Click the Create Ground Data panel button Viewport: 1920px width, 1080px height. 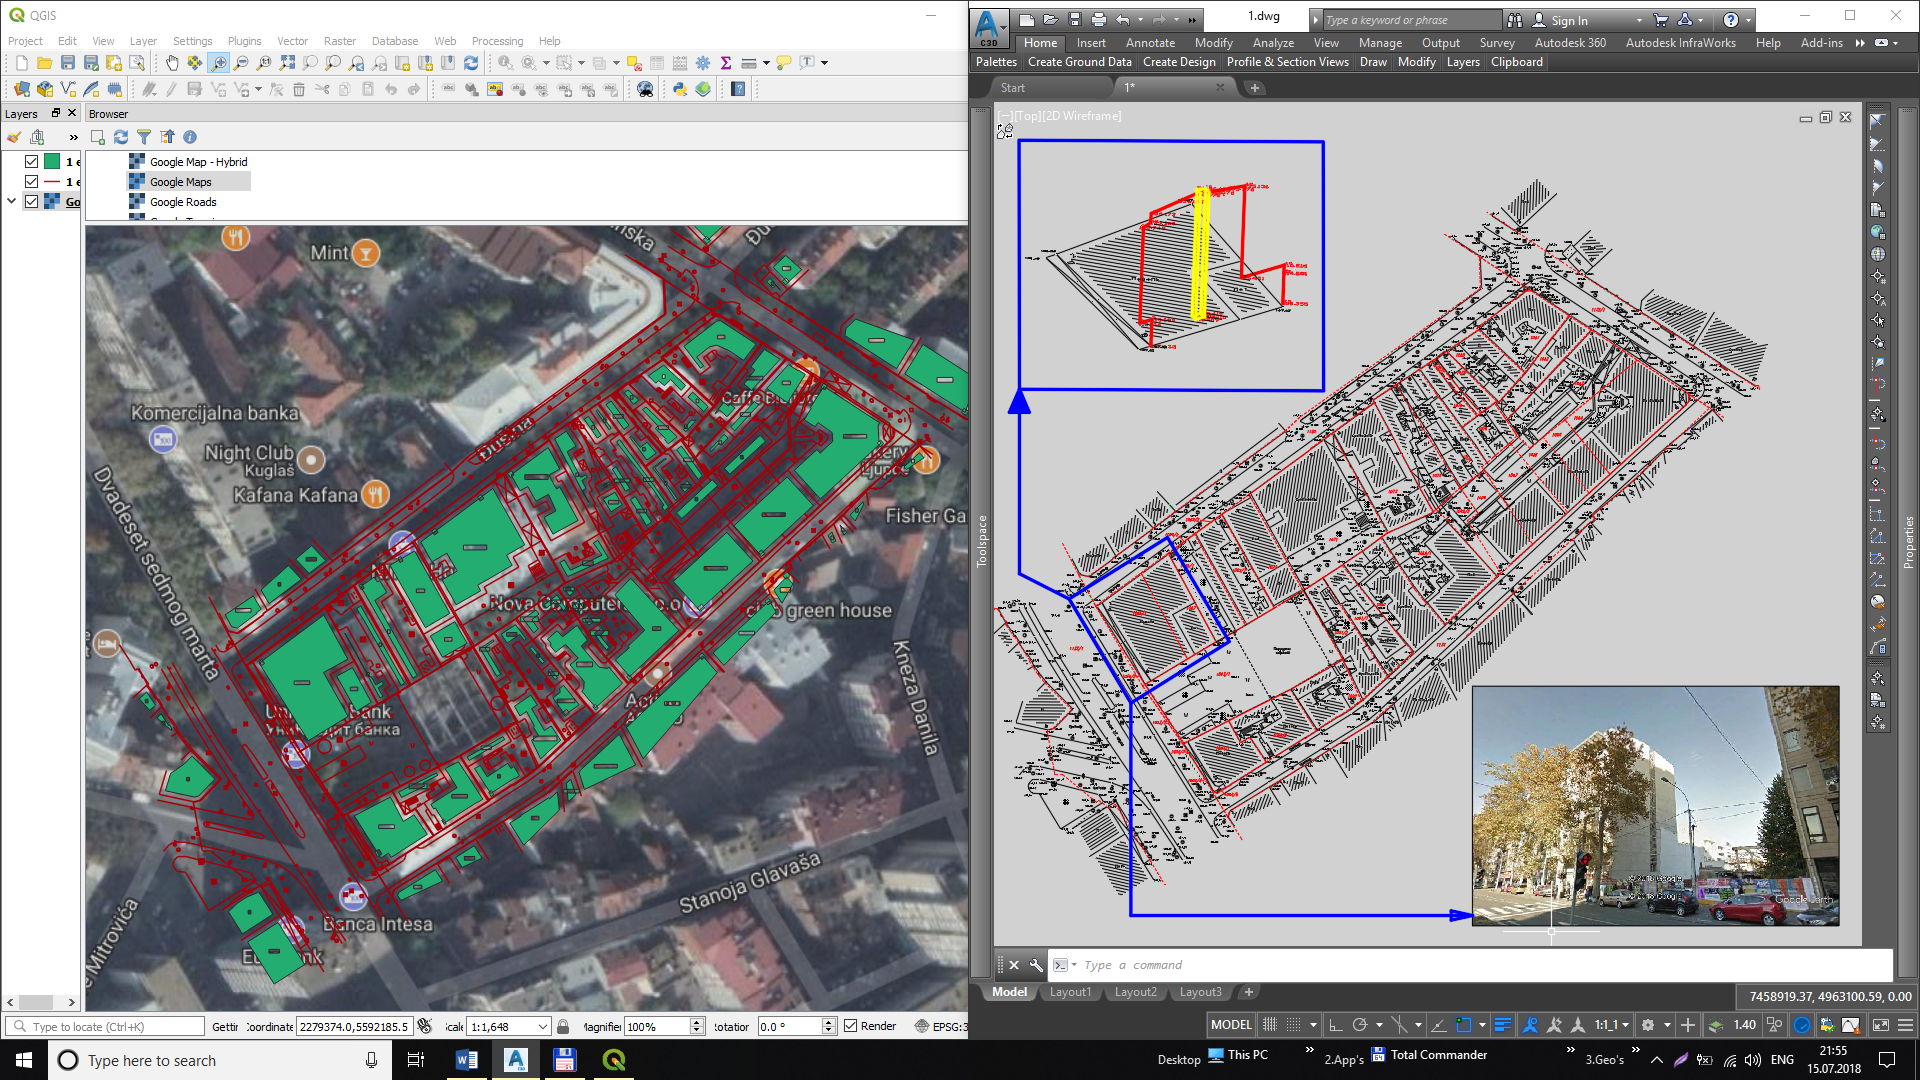1079,62
